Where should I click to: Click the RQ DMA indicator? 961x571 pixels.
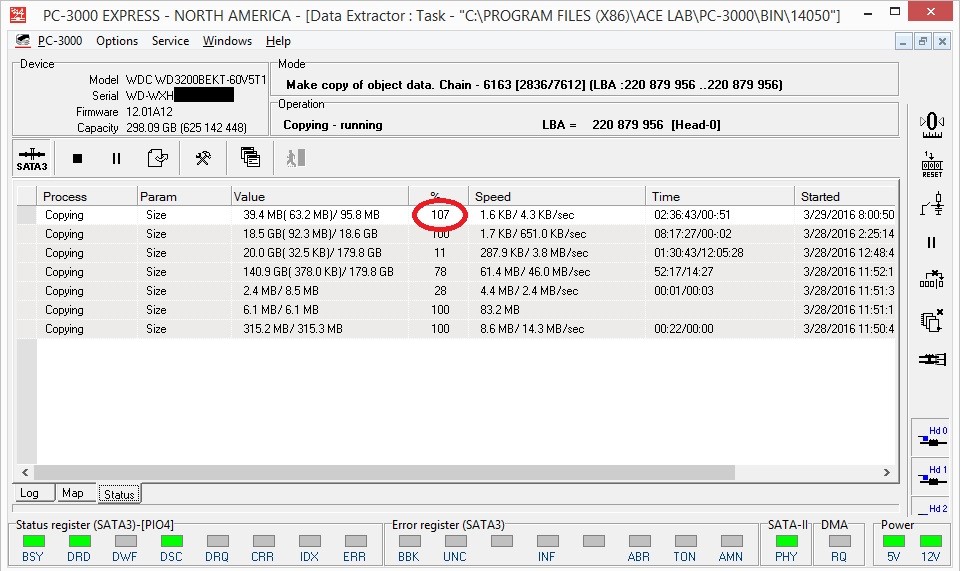pyautogui.click(x=840, y=541)
